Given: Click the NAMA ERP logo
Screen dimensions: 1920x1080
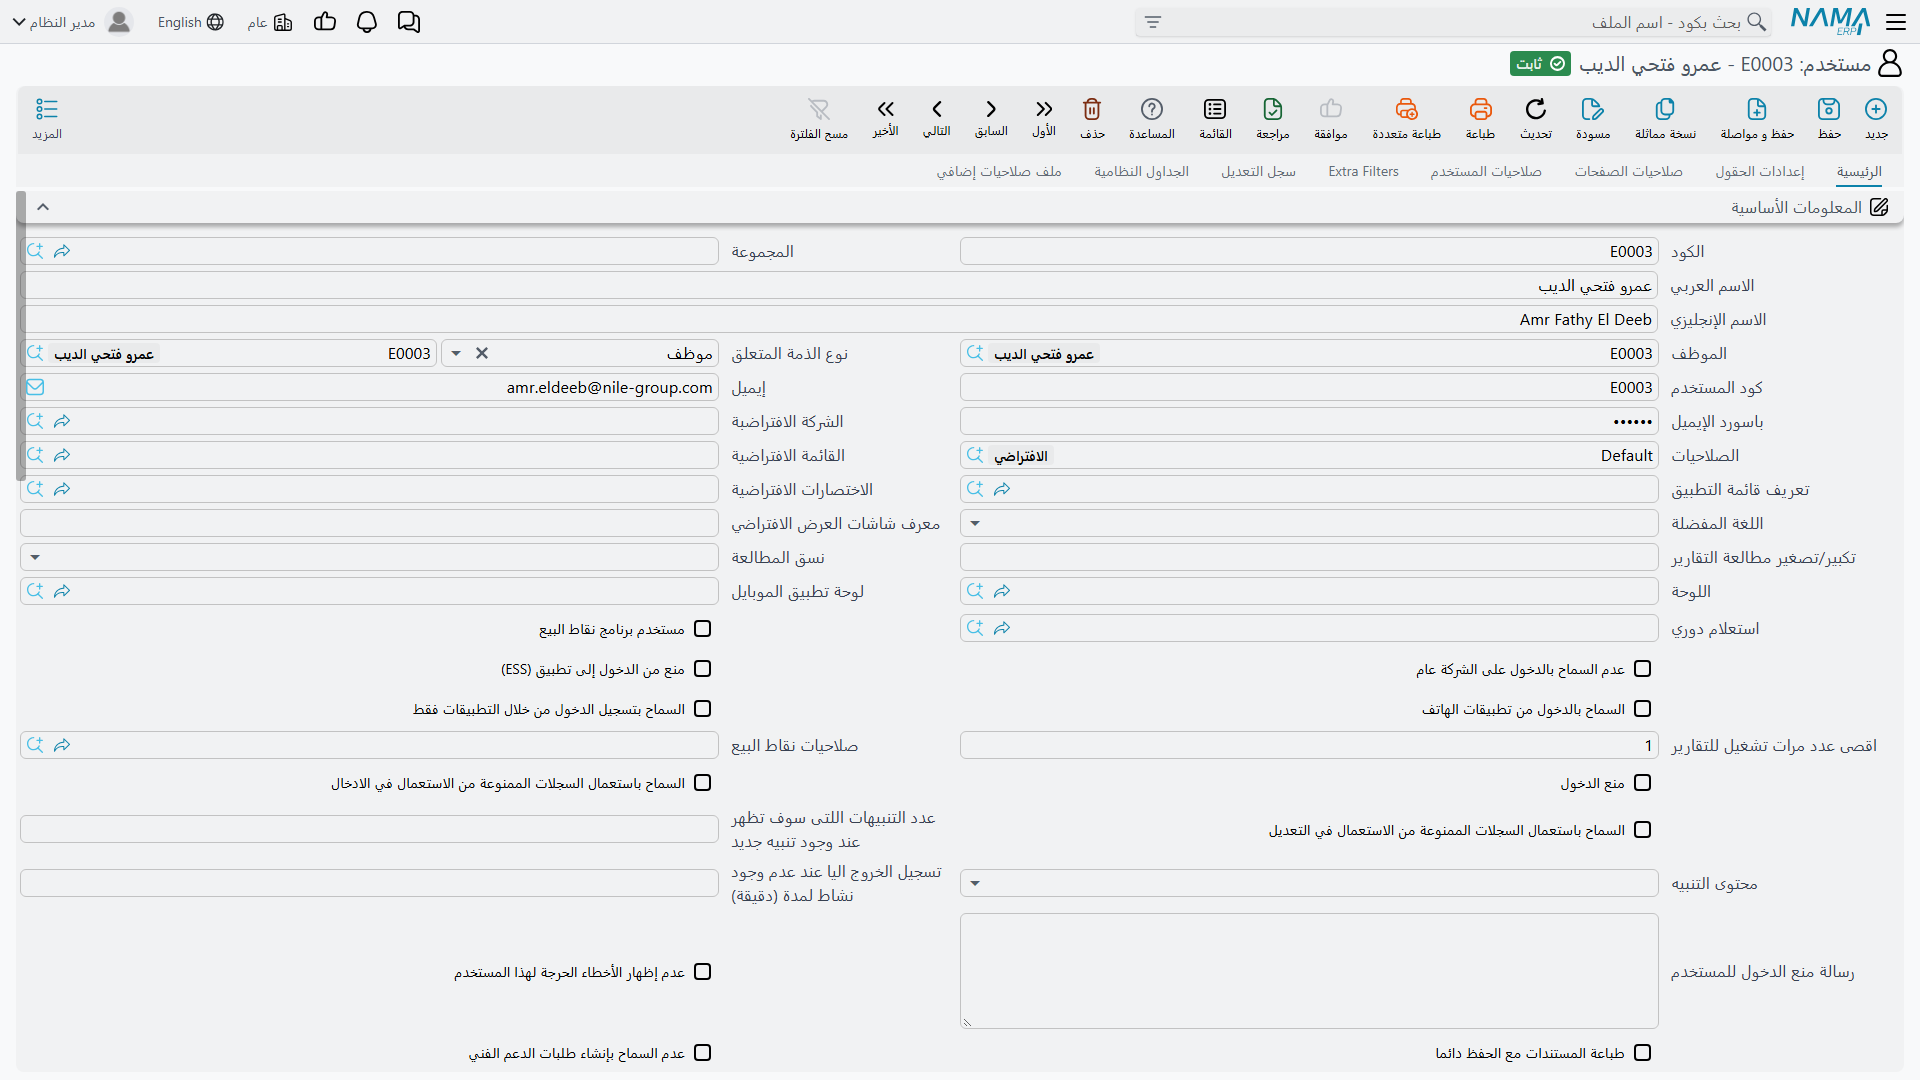Looking at the screenshot, I should tap(1830, 21).
